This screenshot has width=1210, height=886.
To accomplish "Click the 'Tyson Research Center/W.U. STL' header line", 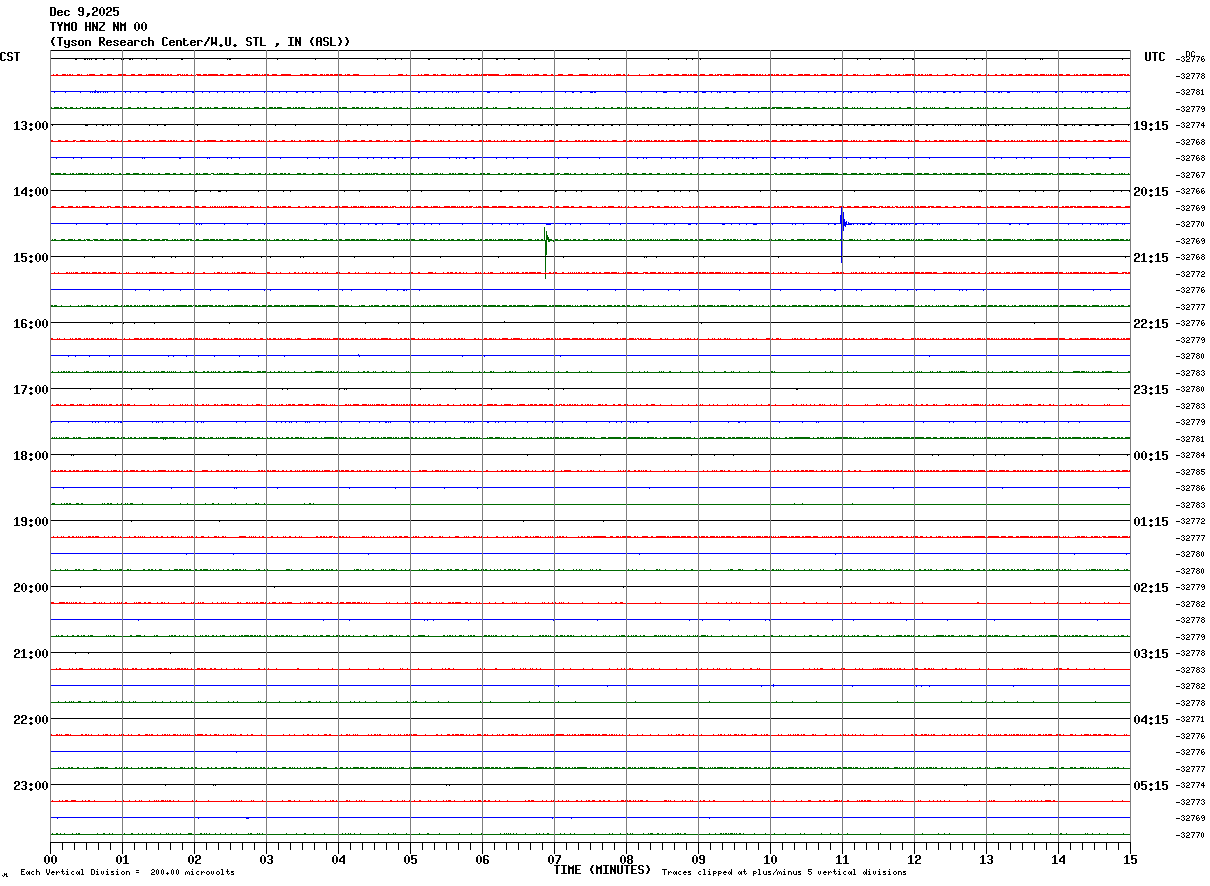I will tap(200, 42).
